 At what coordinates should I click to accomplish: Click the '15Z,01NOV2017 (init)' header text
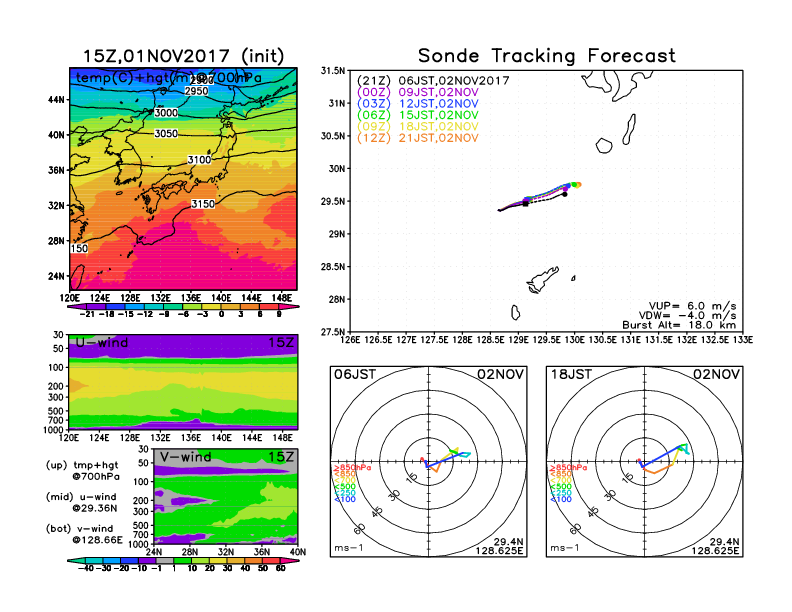click(182, 56)
